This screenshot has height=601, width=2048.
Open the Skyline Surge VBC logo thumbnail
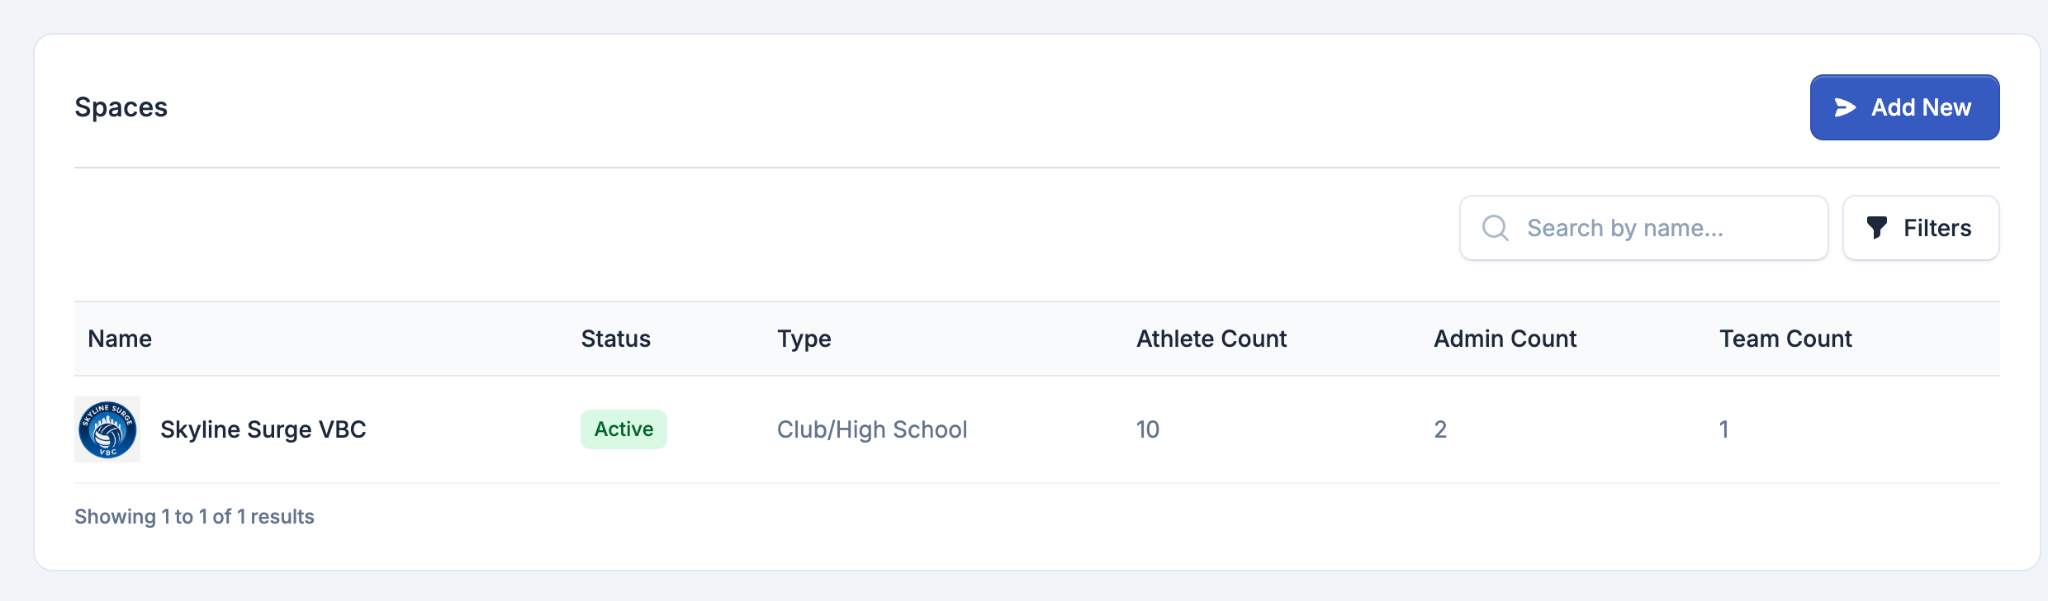(107, 429)
